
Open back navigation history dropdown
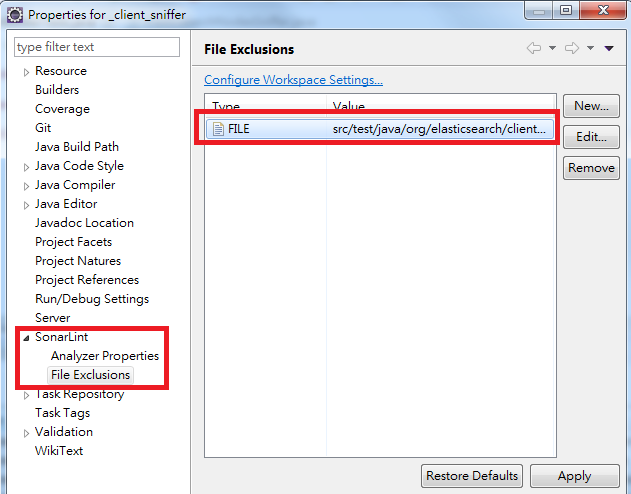click(x=553, y=48)
